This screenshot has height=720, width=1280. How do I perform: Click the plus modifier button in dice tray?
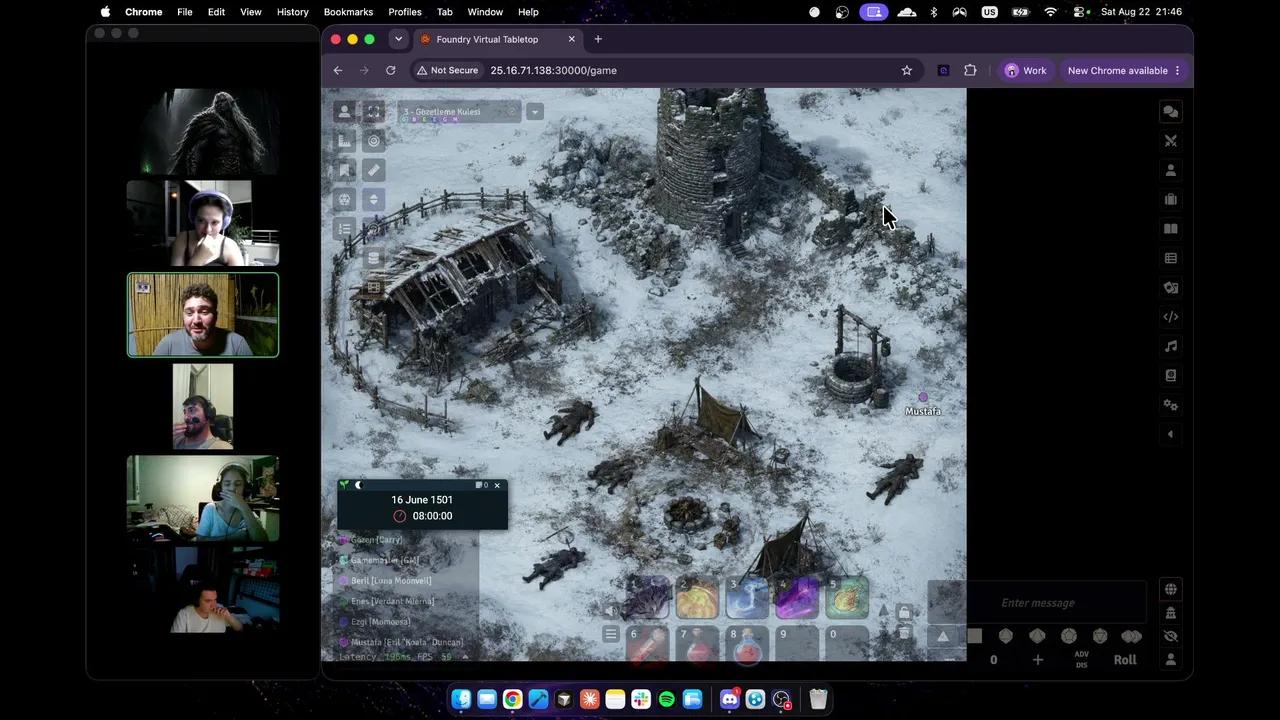click(x=1037, y=660)
